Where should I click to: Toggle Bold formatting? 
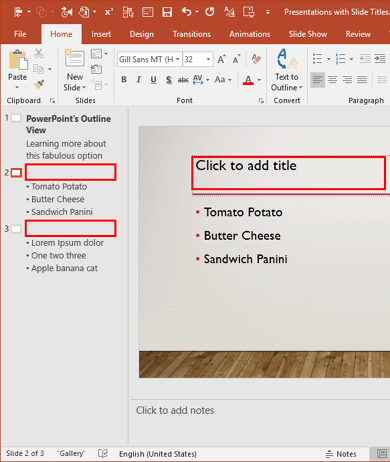click(124, 80)
